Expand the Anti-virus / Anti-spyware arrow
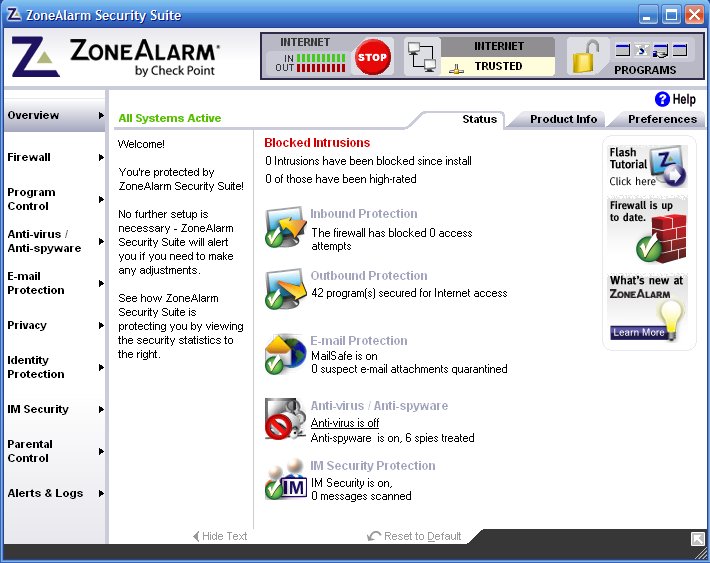This screenshot has height=563, width=710. coord(101,241)
